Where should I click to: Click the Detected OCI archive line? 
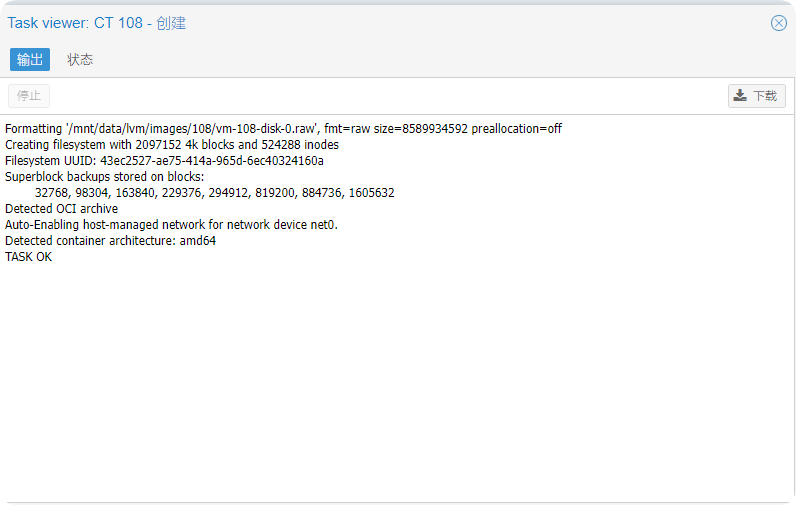tap(61, 209)
